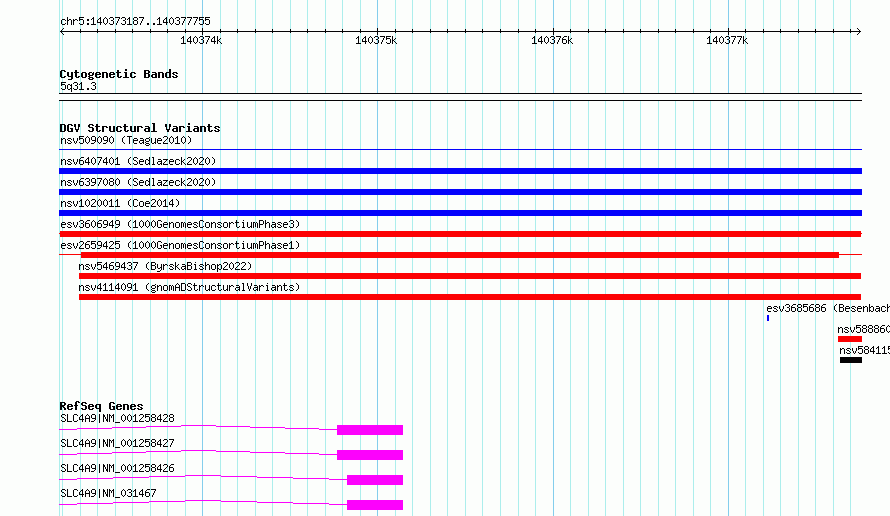Viewport: 890px width, 516px height.
Task: Select the SLC4A9|NM_001258428 transcript label
Action: pos(117,418)
